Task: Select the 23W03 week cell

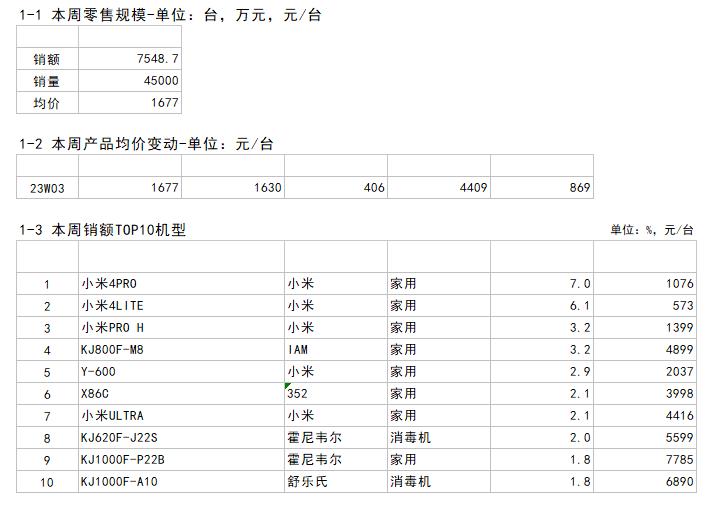Action: tap(47, 188)
